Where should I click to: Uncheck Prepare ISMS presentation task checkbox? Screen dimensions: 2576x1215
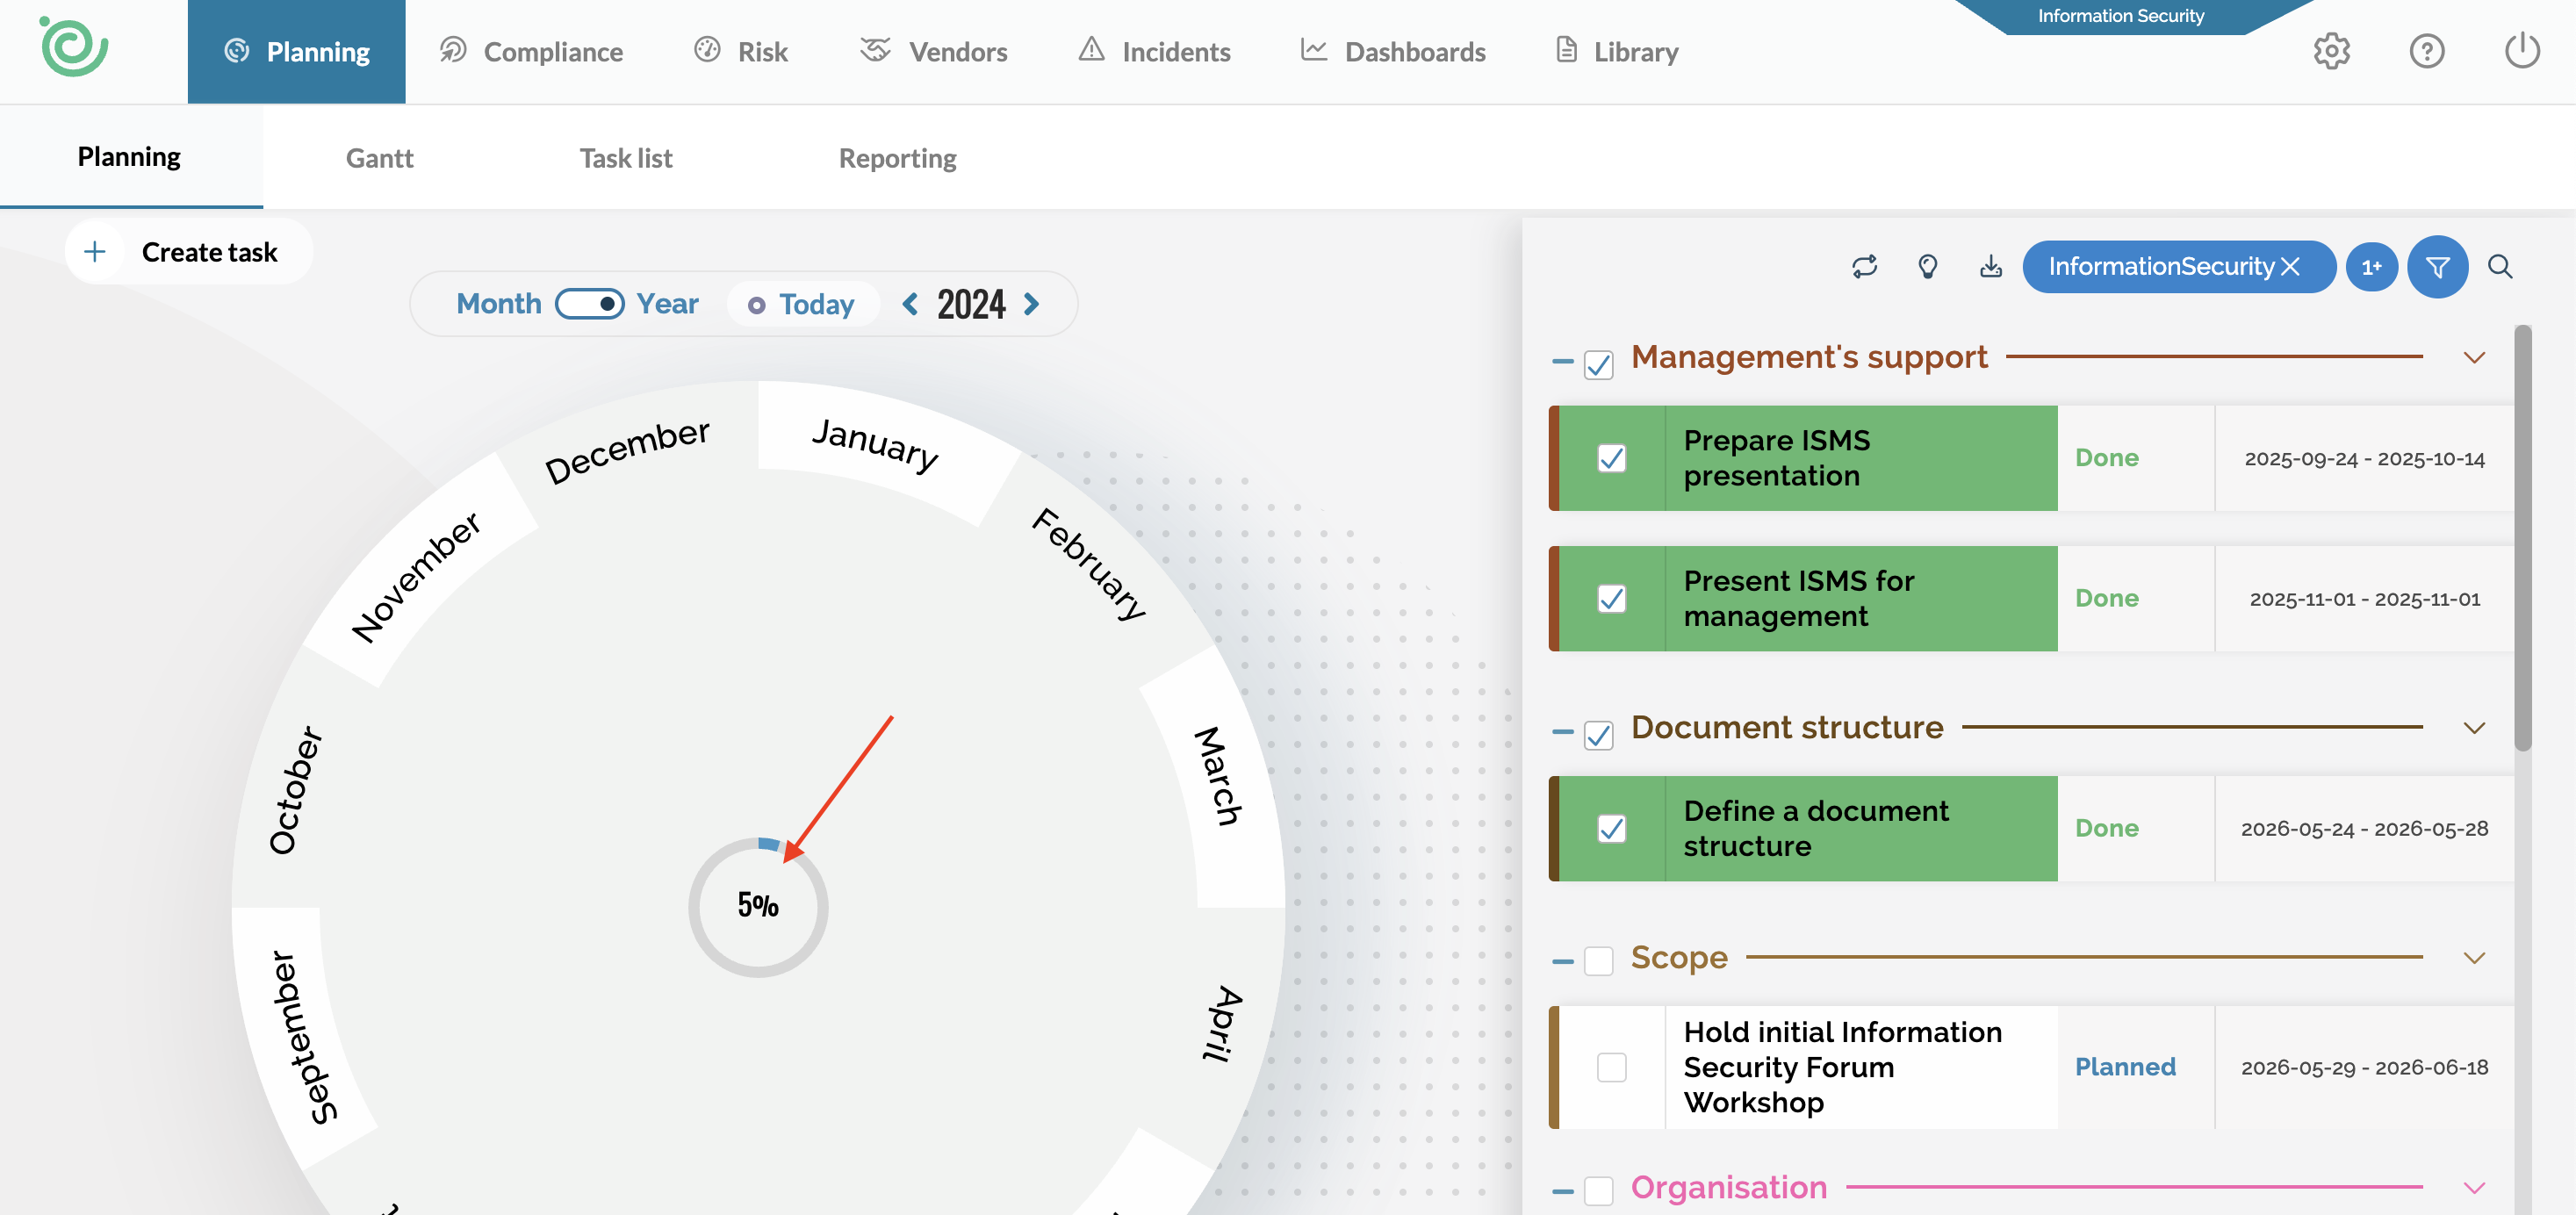1611,458
